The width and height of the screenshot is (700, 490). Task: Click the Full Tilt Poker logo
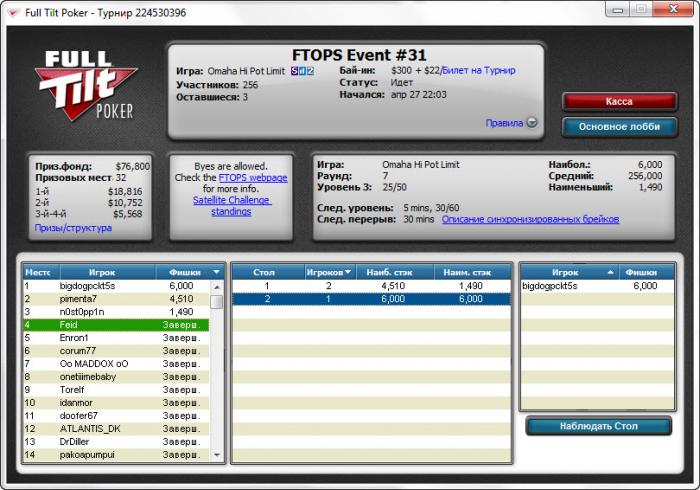(86, 86)
